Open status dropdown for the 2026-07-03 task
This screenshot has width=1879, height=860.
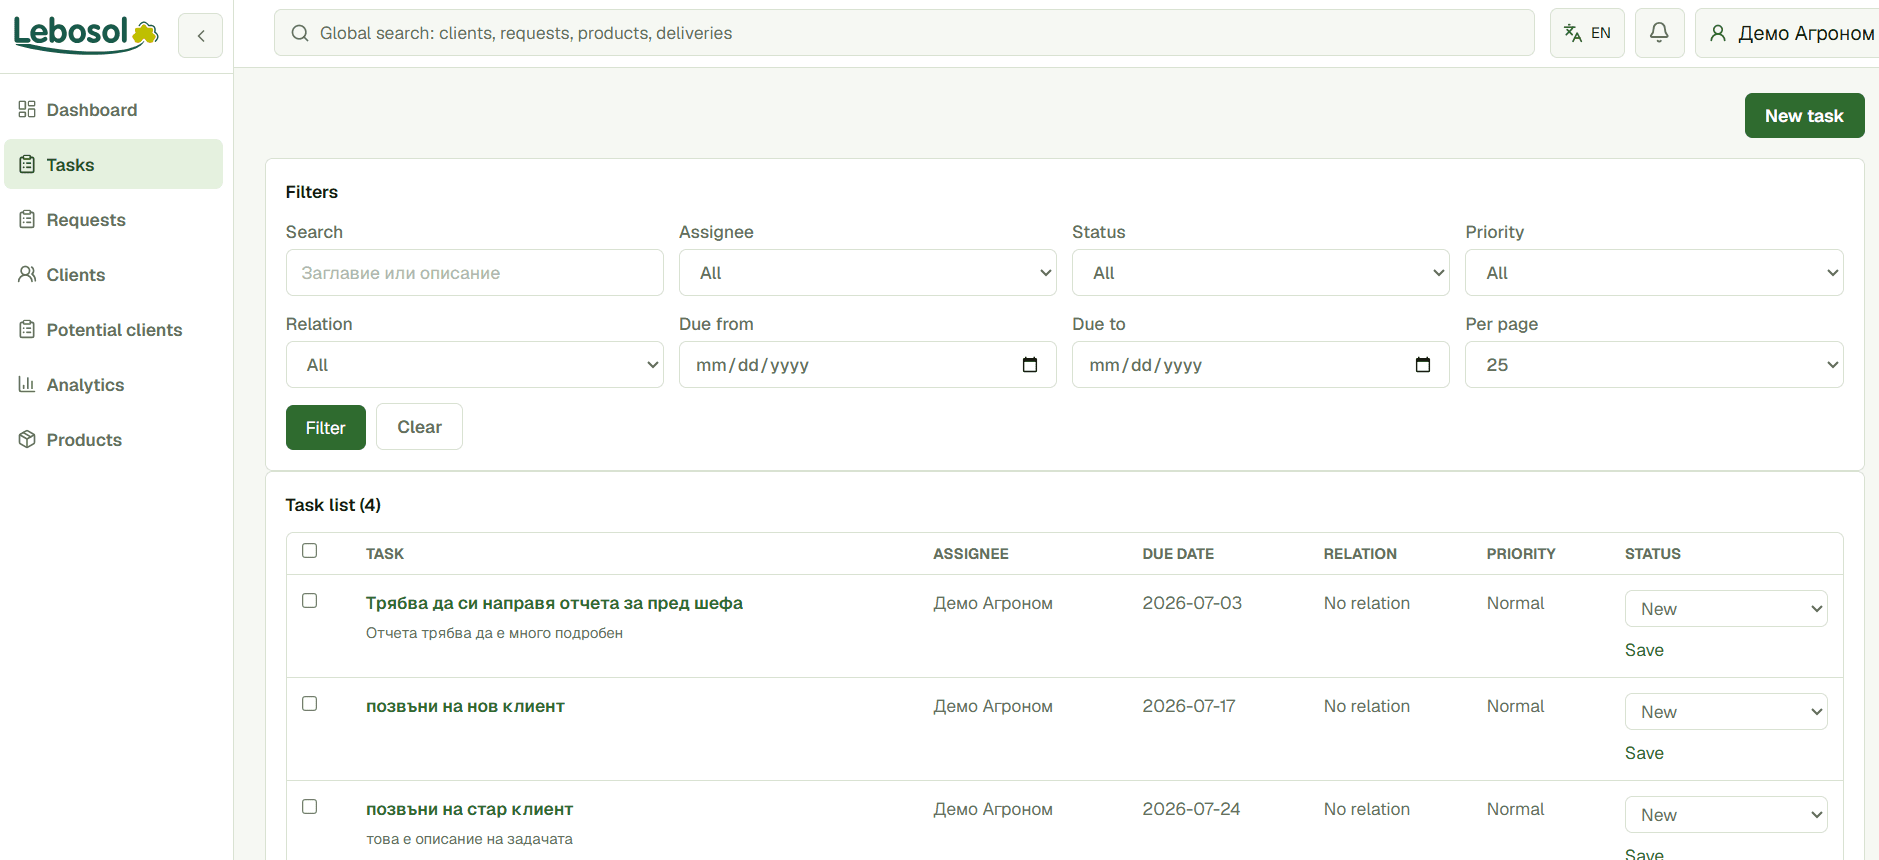point(1726,609)
